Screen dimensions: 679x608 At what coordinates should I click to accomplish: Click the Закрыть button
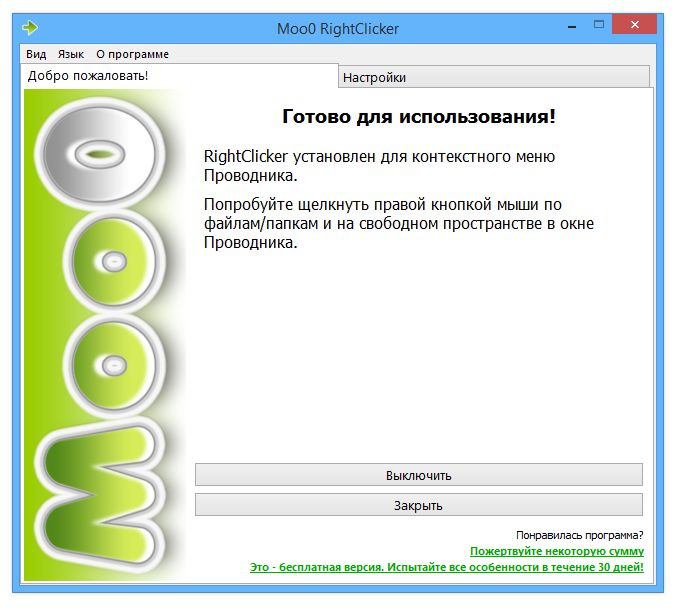coord(419,505)
